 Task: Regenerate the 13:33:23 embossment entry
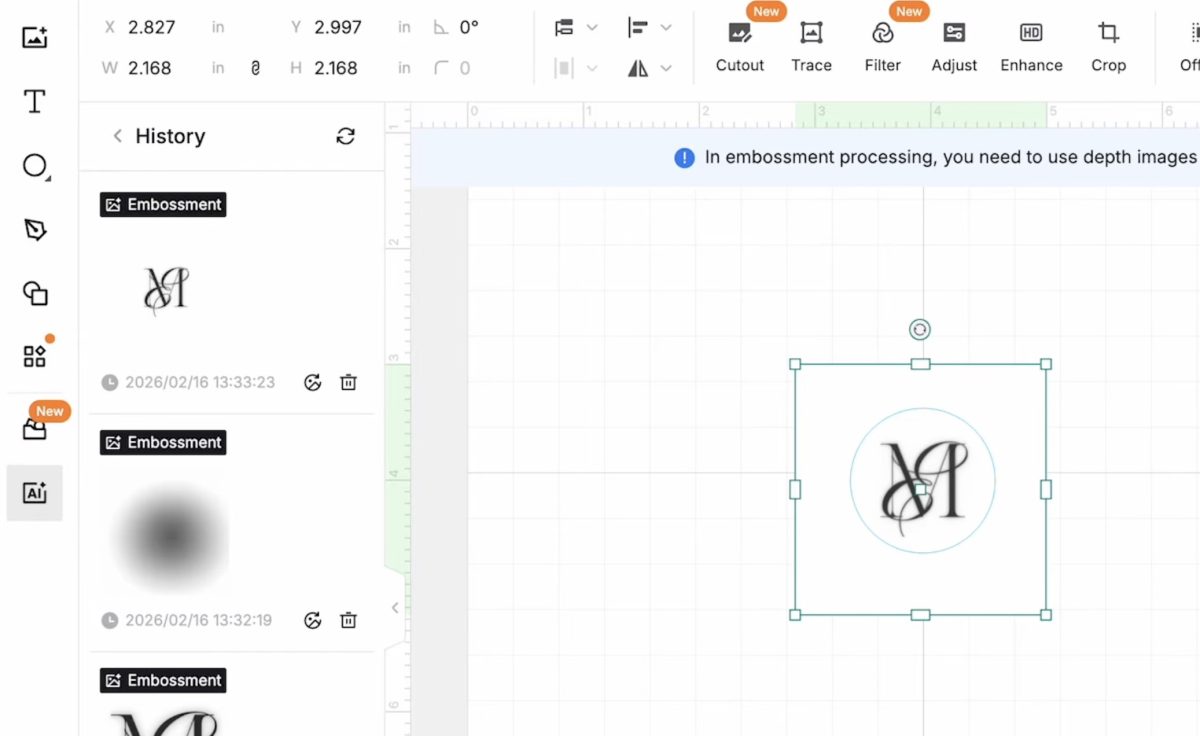tap(313, 382)
